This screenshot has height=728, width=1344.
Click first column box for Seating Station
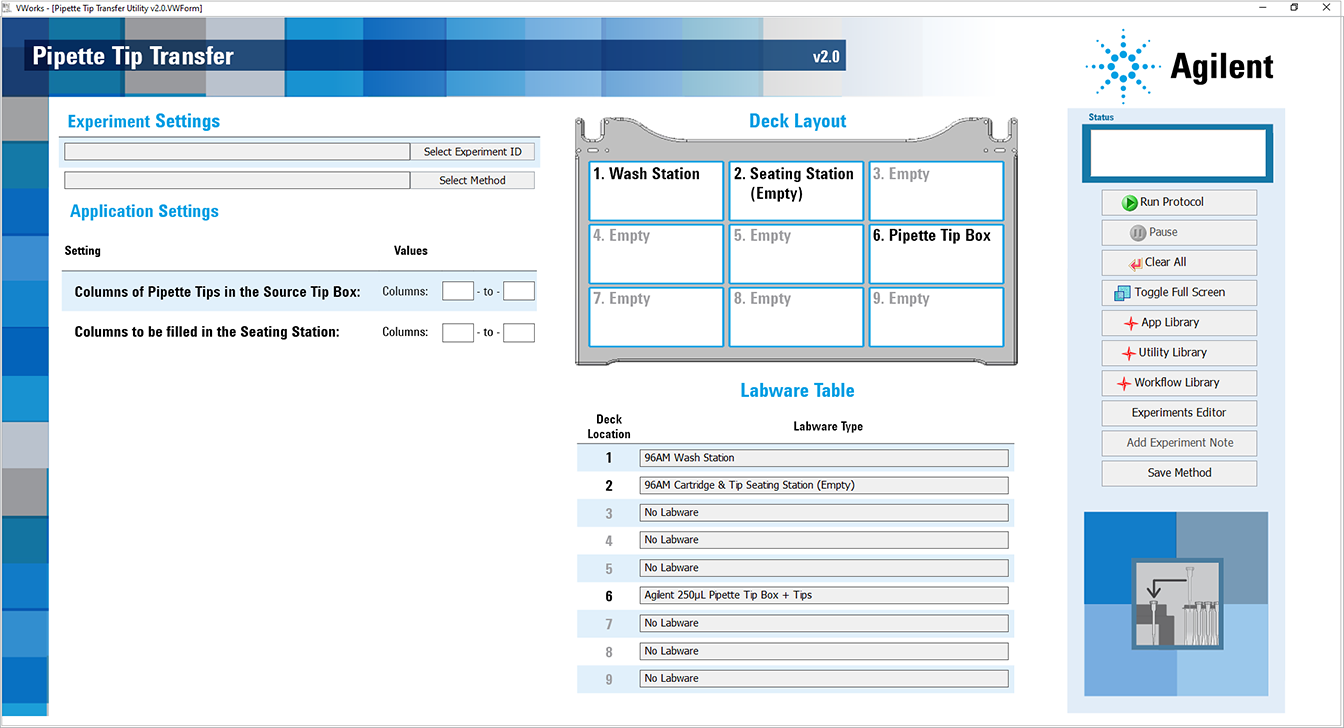[x=458, y=332]
